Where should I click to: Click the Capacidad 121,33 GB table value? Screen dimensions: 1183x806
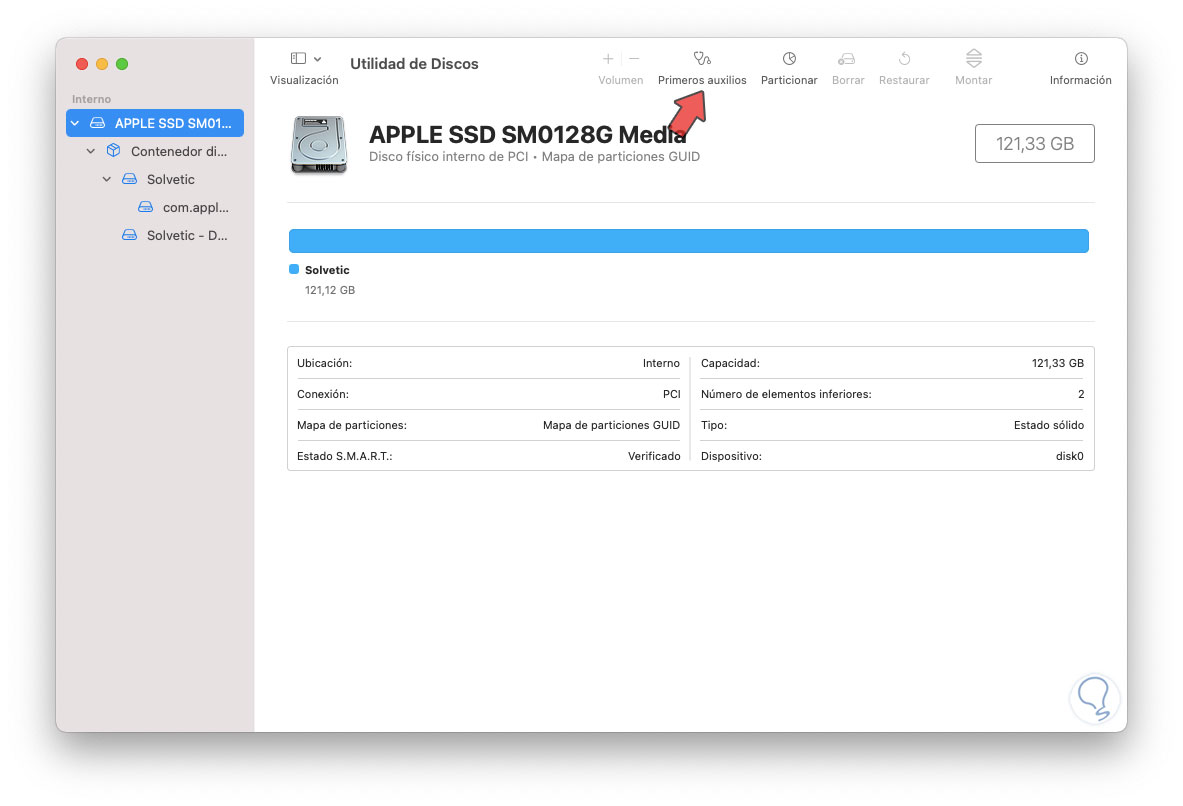(x=1058, y=363)
